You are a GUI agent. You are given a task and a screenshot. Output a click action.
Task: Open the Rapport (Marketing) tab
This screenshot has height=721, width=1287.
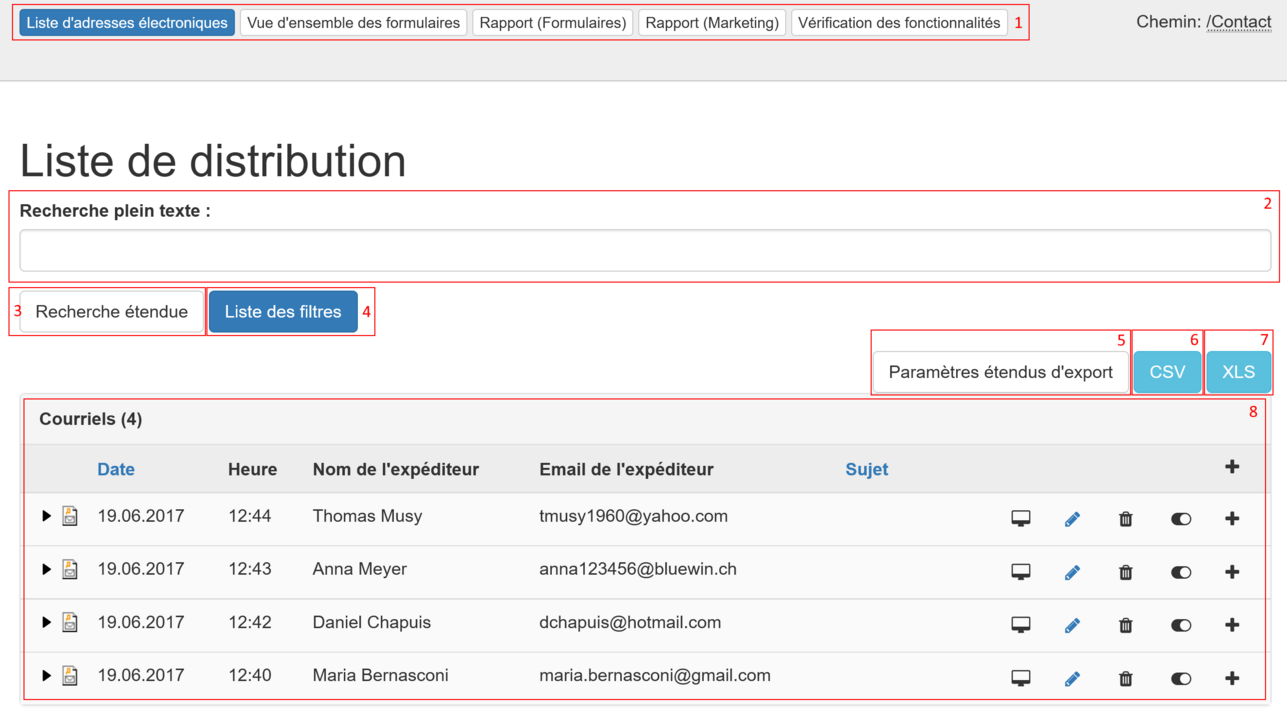[711, 22]
